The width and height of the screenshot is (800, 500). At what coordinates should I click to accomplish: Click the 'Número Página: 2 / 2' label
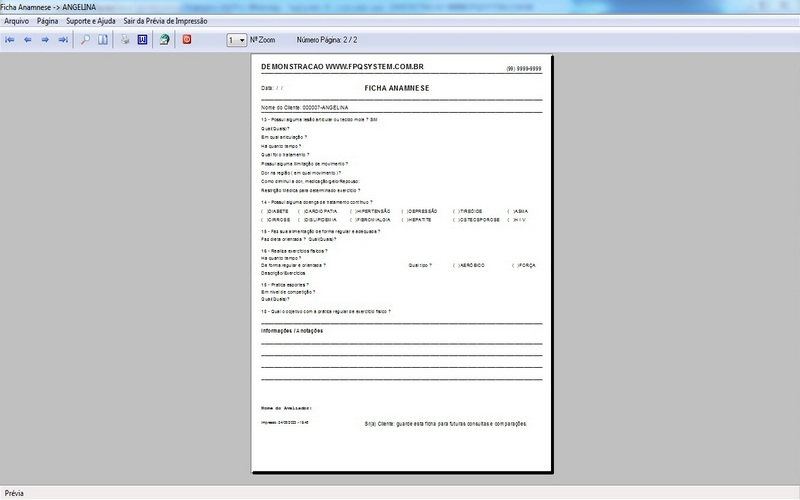[327, 40]
